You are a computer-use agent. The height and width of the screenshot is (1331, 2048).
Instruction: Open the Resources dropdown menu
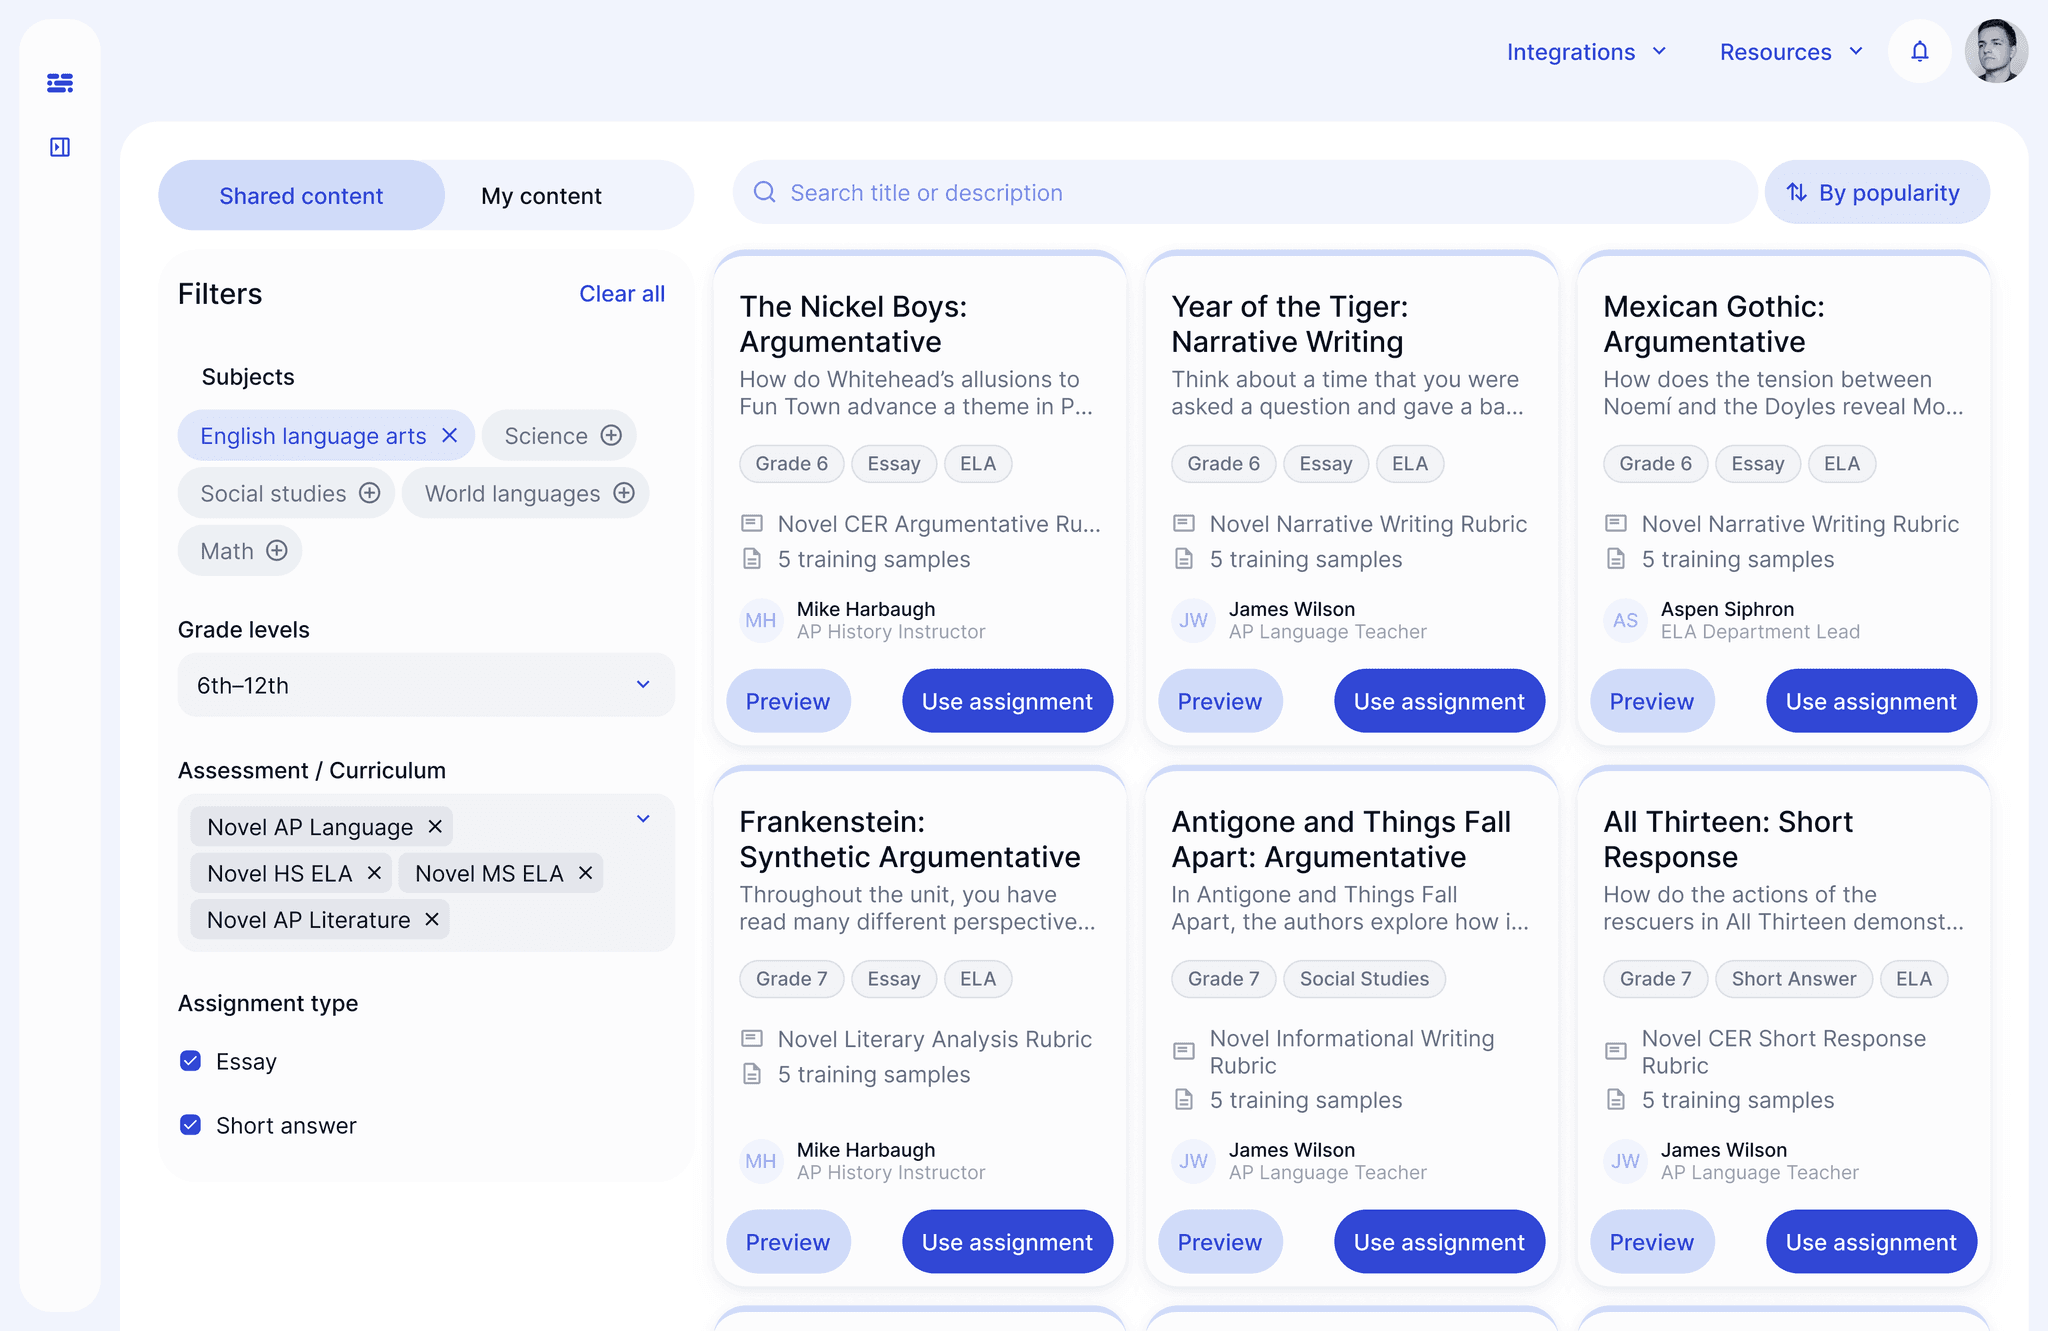[x=1791, y=52]
